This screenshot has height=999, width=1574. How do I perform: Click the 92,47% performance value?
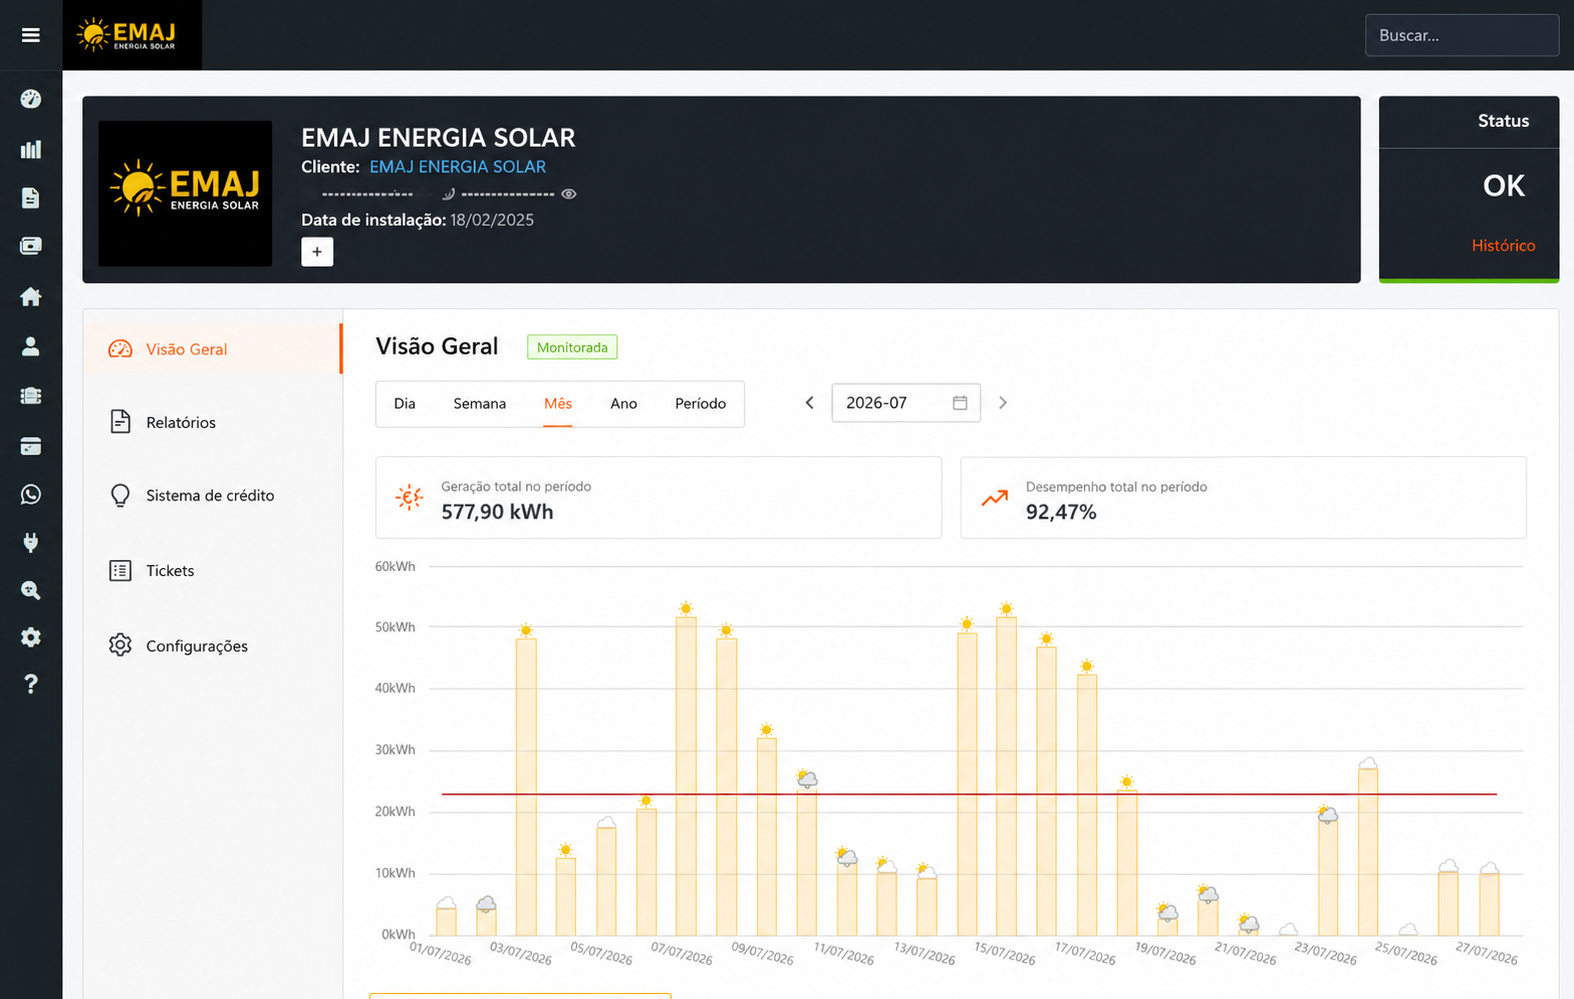pos(1061,512)
